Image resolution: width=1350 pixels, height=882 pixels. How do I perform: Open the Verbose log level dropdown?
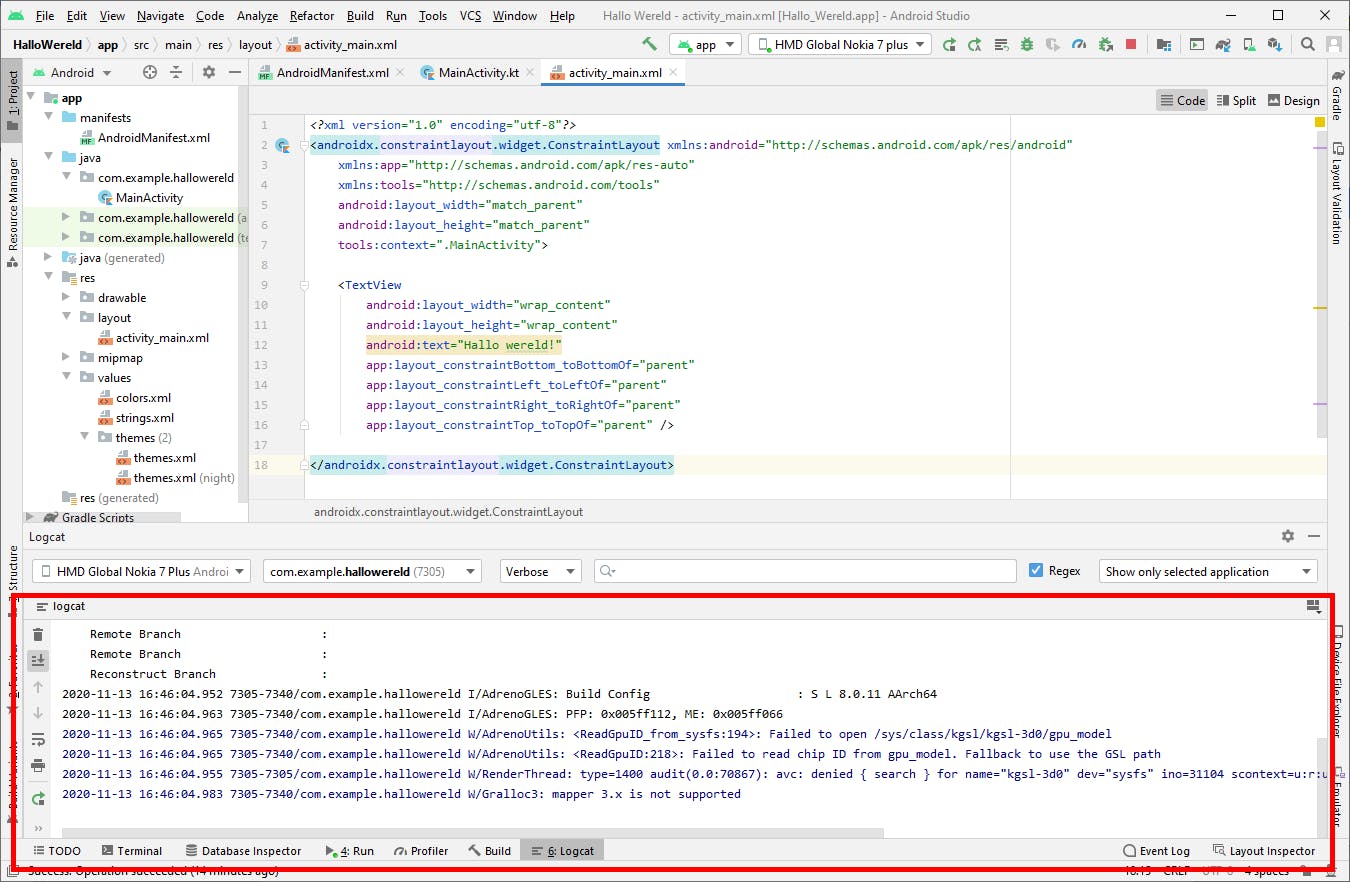coord(541,571)
